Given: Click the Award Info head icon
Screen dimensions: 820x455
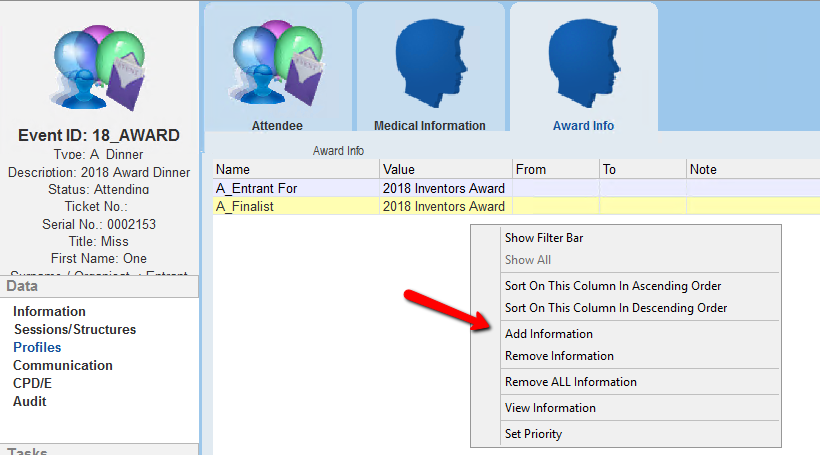Looking at the screenshot, I should coord(583,64).
